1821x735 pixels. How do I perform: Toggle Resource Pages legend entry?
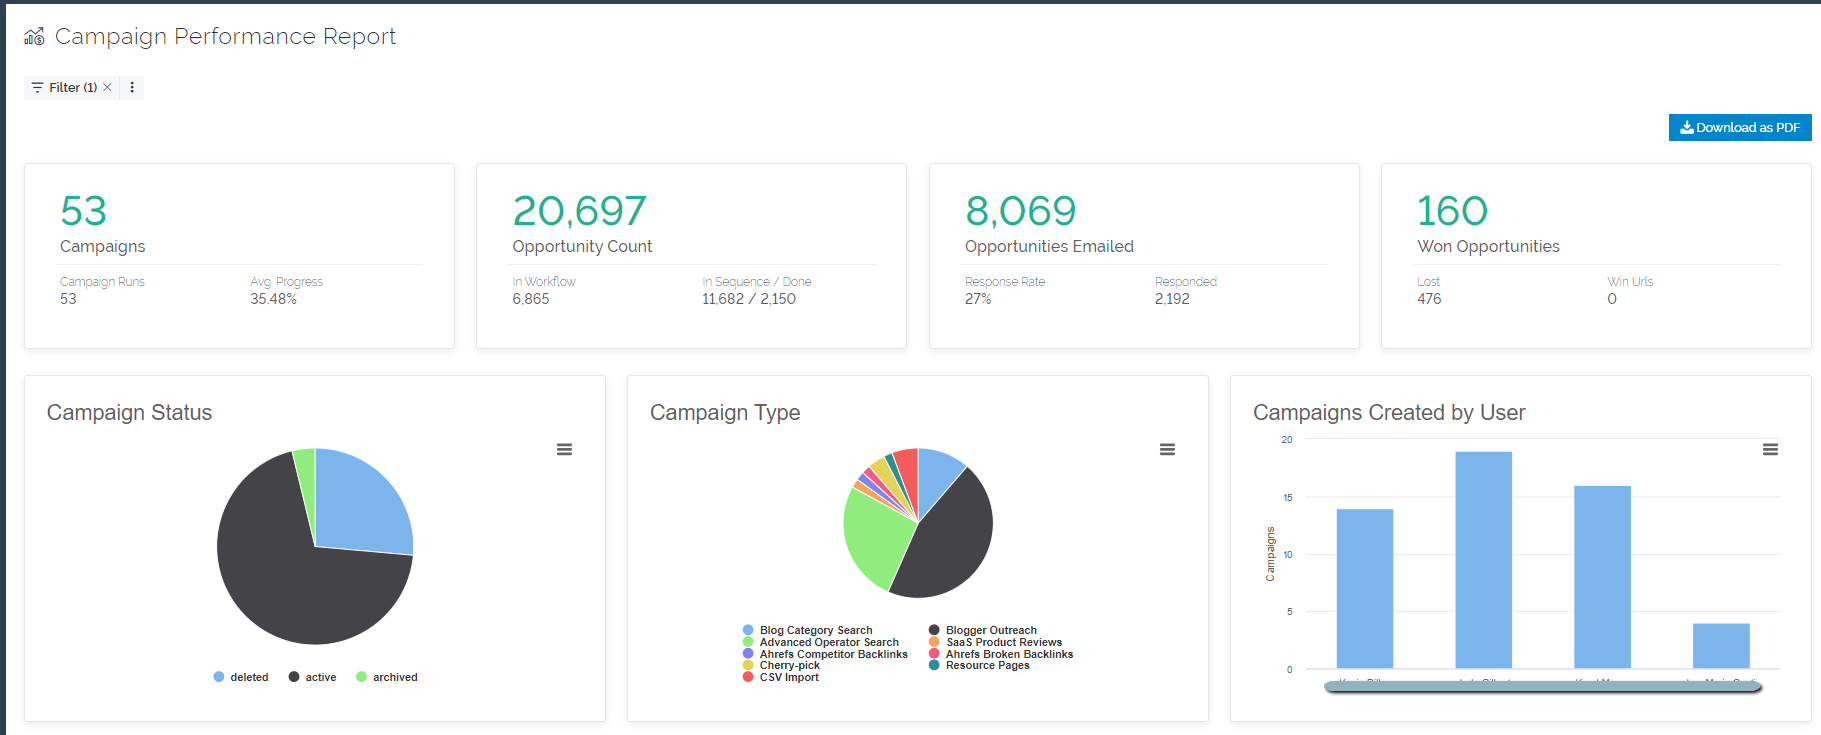click(979, 665)
